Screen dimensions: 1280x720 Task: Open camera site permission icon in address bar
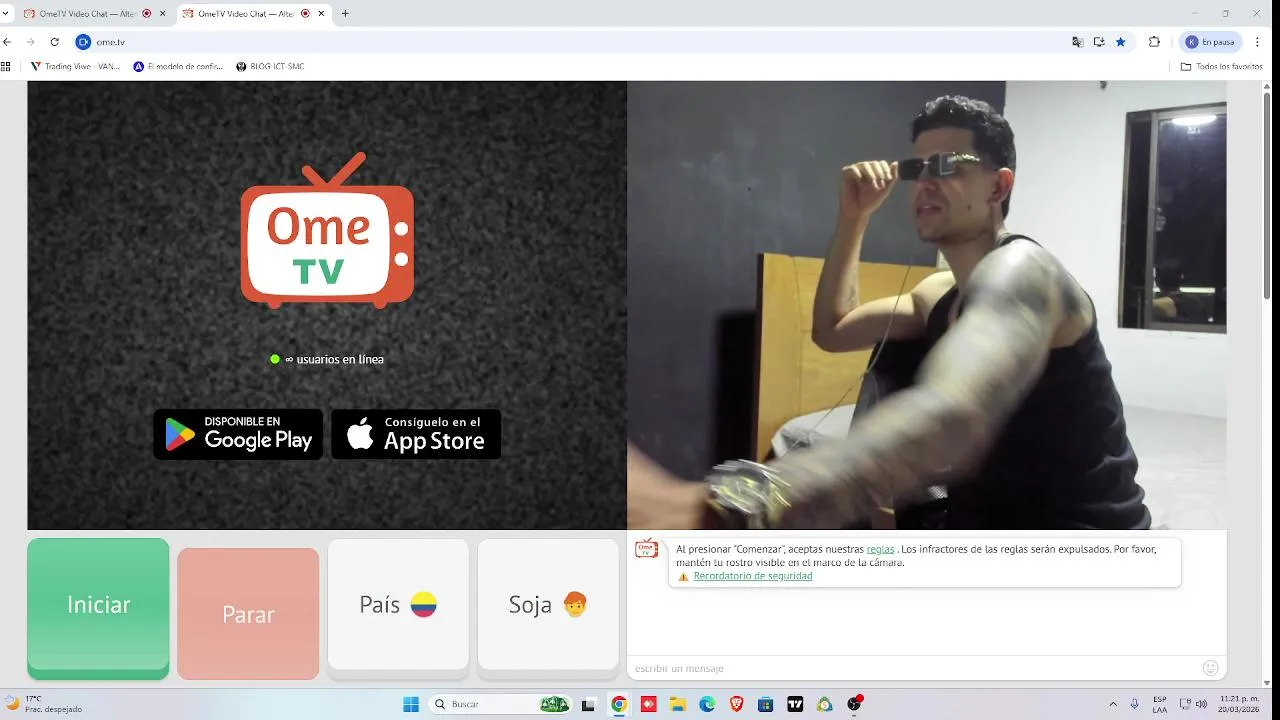(83, 42)
